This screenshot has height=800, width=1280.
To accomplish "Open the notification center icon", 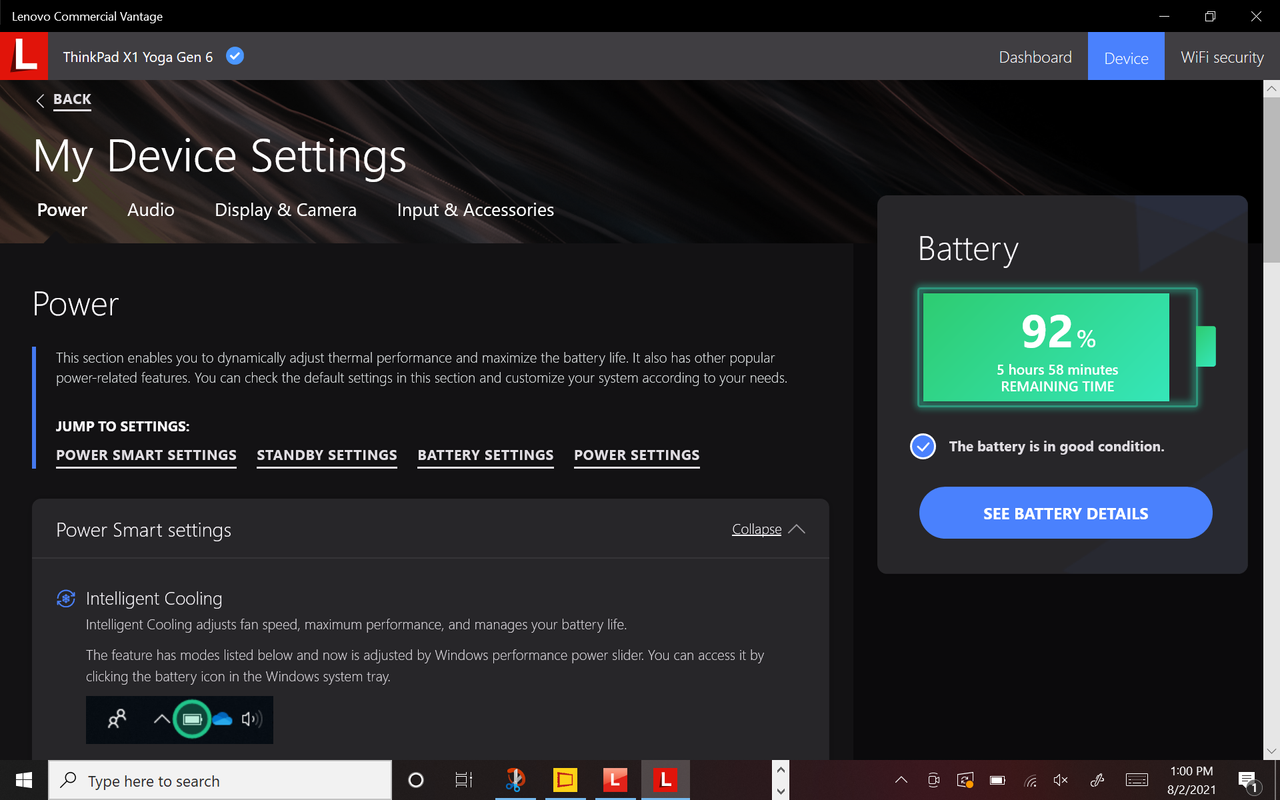I will pos(1248,780).
